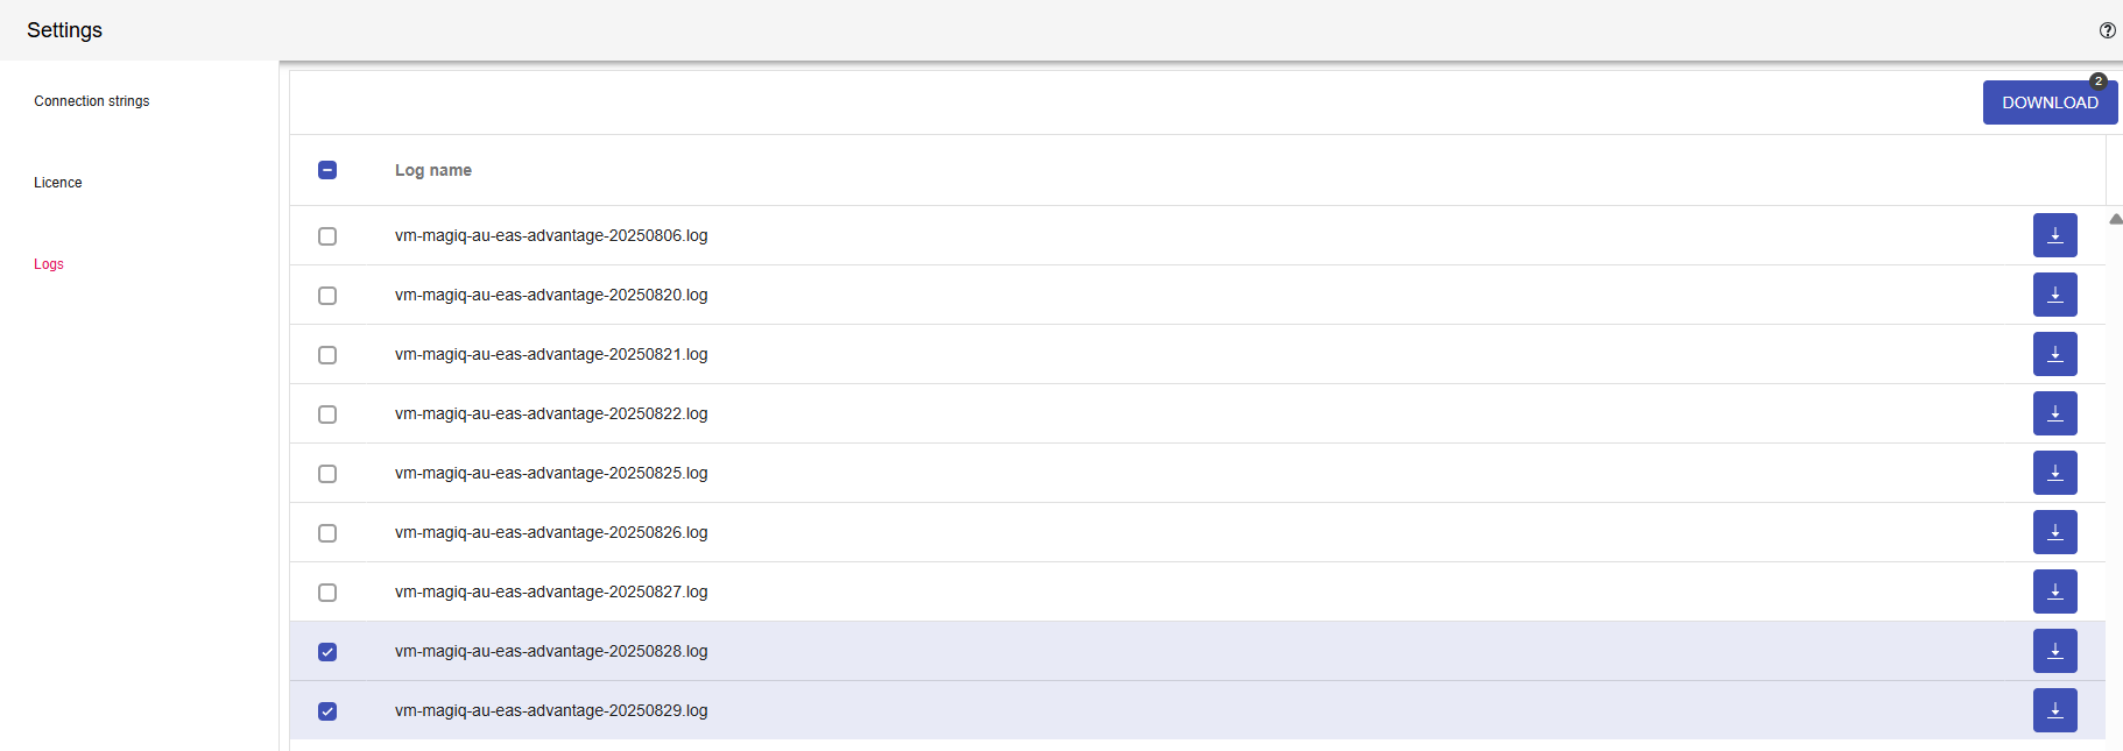The image size is (2123, 751).
Task: Download the 20250829 log via row icon
Action: click(2054, 710)
